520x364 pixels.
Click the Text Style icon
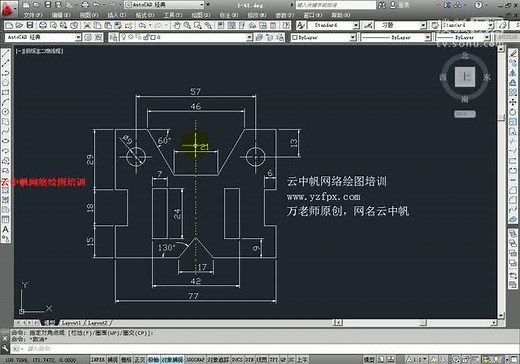point(301,25)
